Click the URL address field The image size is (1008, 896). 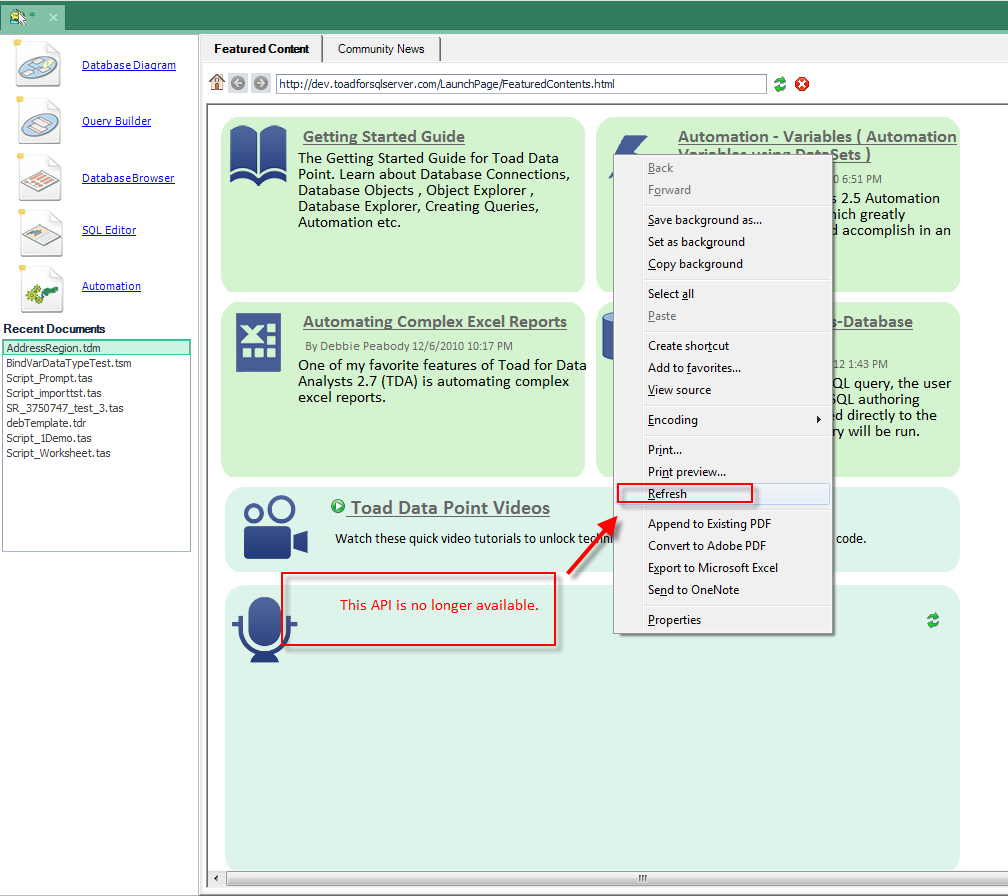pos(521,84)
